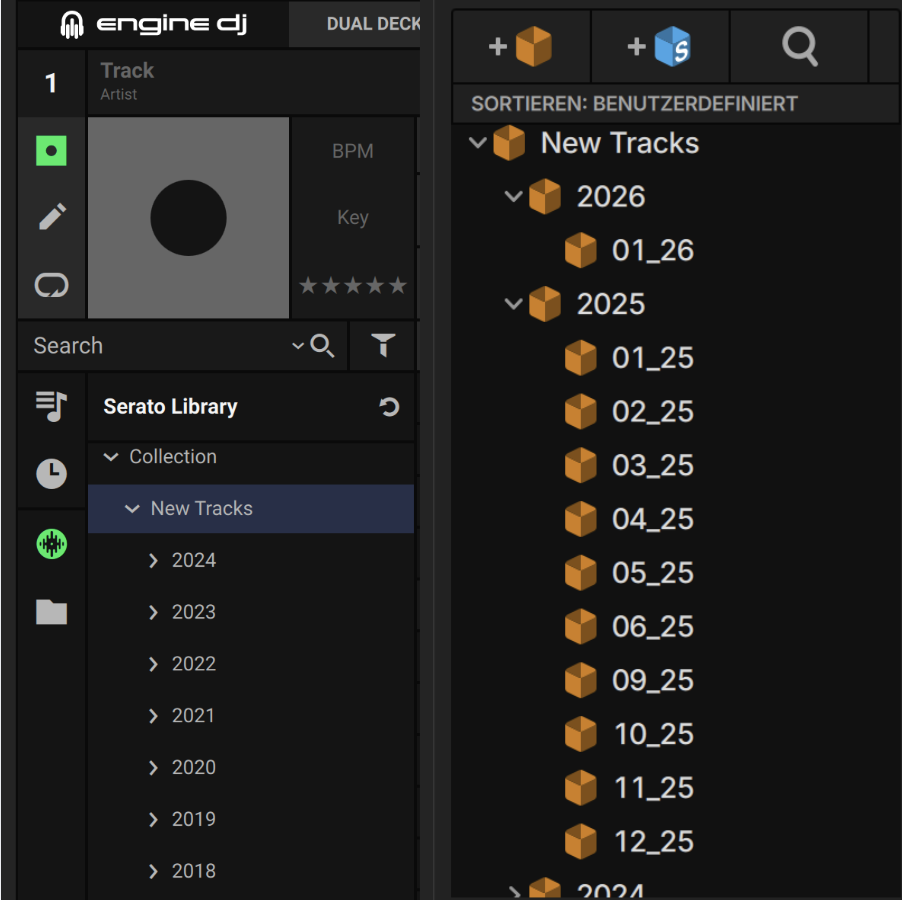Open the search magnifier in Serato panel
This screenshot has height=900, width=902.
pyautogui.click(x=799, y=47)
